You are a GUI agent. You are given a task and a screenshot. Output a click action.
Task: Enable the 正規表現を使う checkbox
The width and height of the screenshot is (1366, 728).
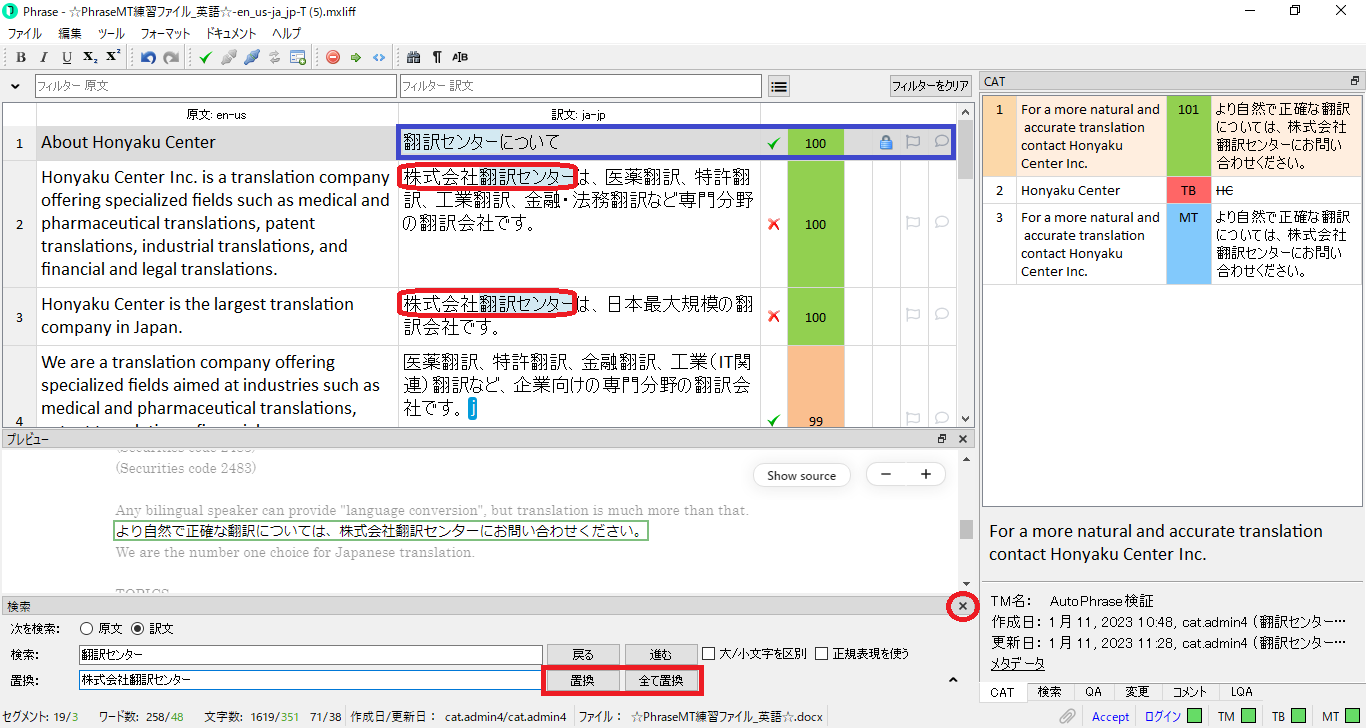point(822,654)
